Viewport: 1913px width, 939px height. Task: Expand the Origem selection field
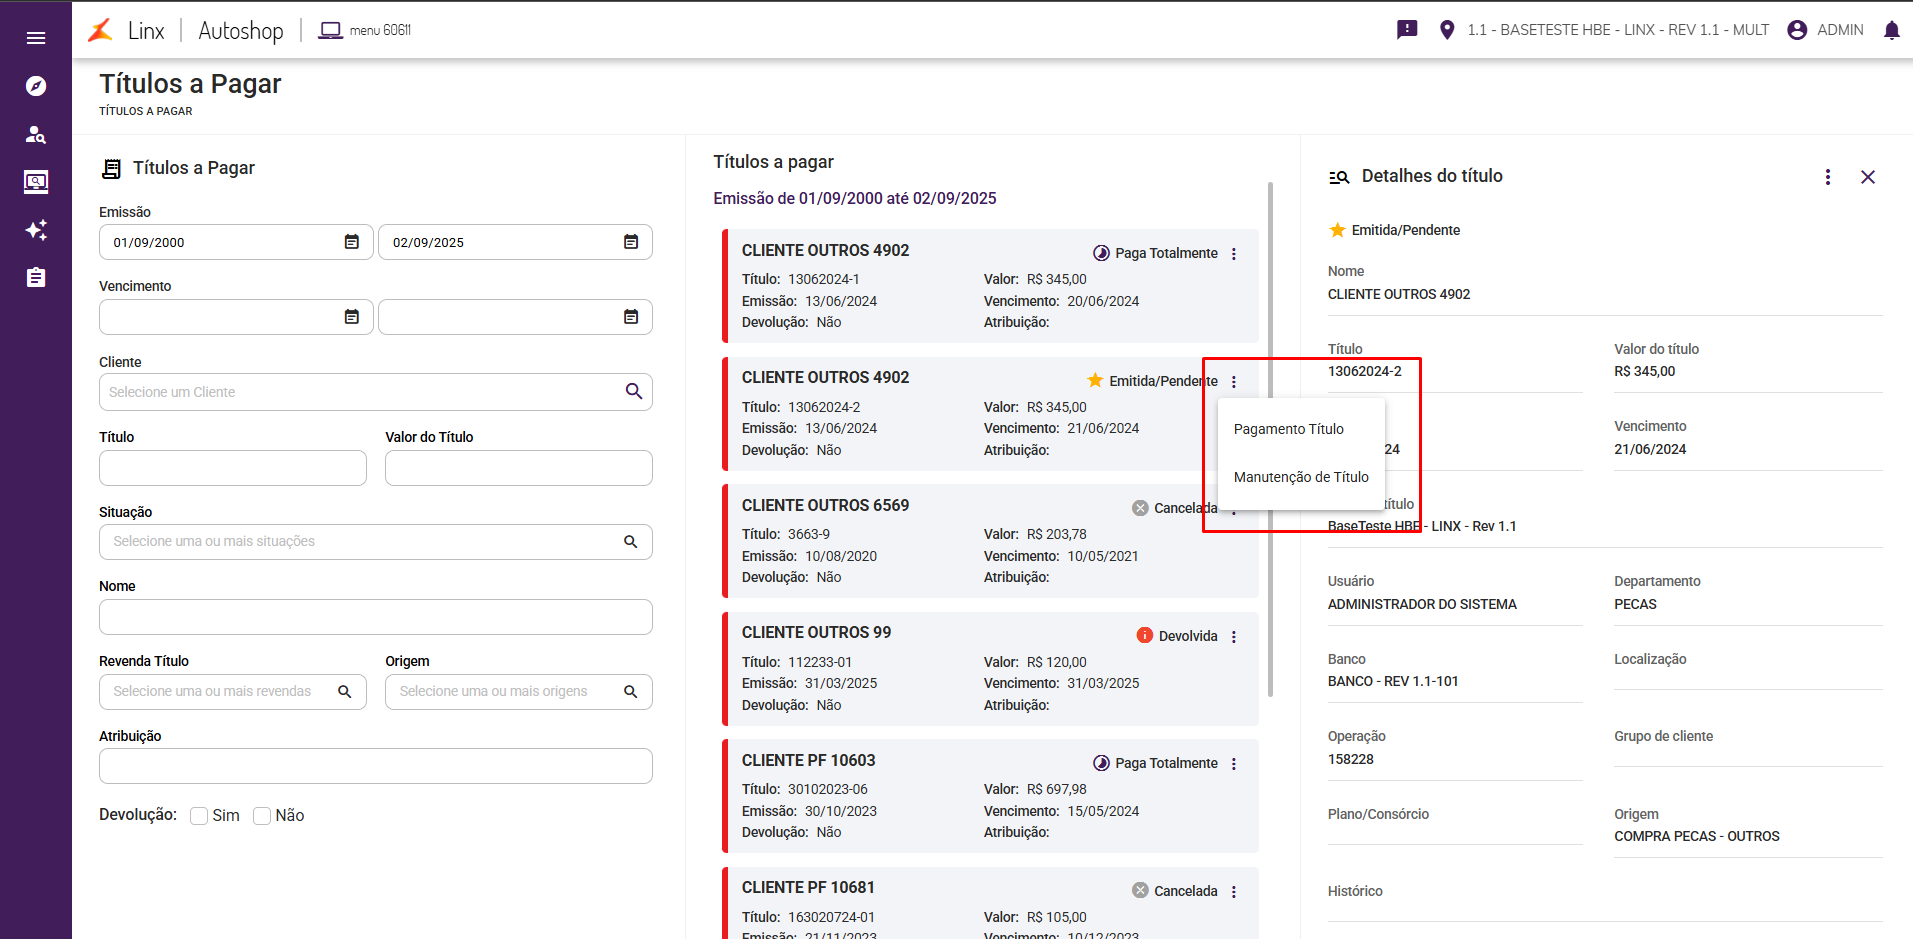coord(518,692)
